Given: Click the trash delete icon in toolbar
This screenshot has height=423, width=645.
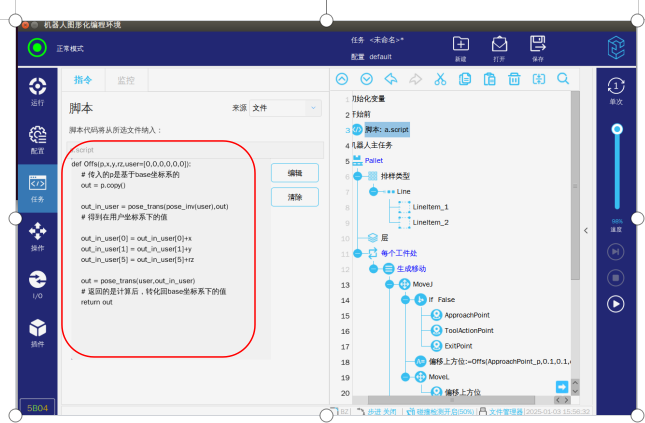Looking at the screenshot, I should point(513,79).
